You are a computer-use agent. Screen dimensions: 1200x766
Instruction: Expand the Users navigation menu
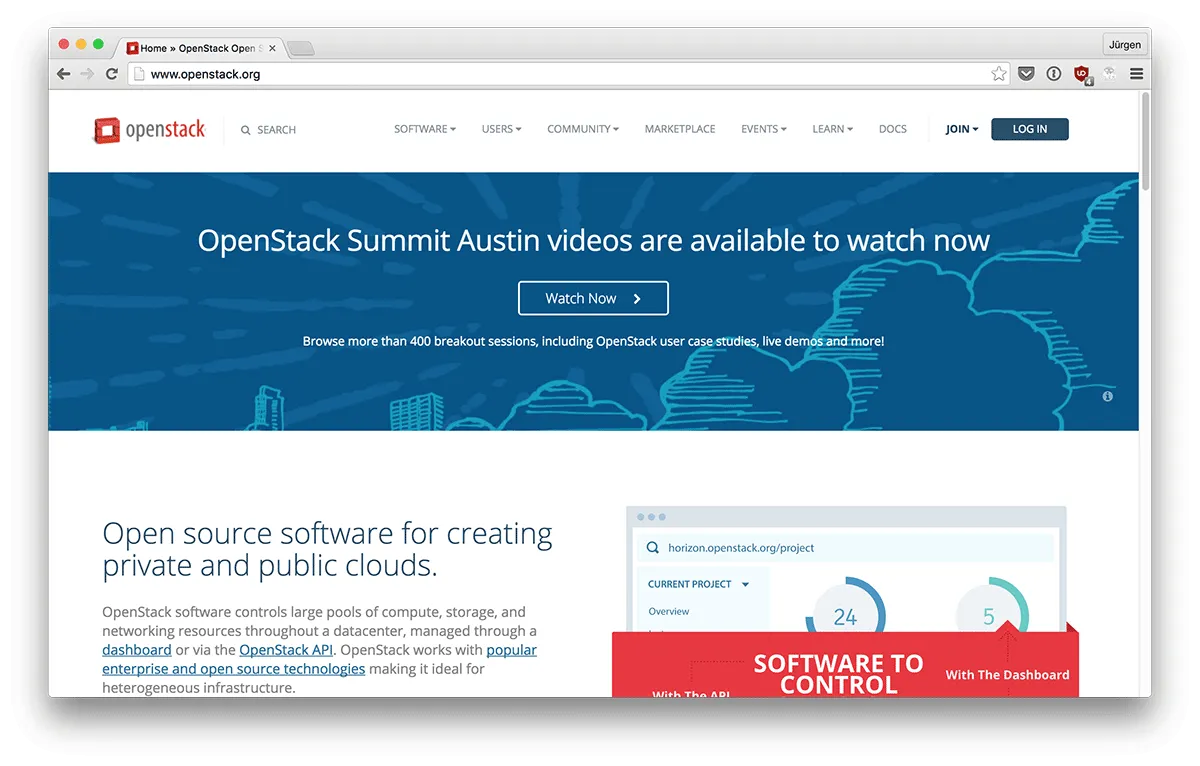point(501,129)
